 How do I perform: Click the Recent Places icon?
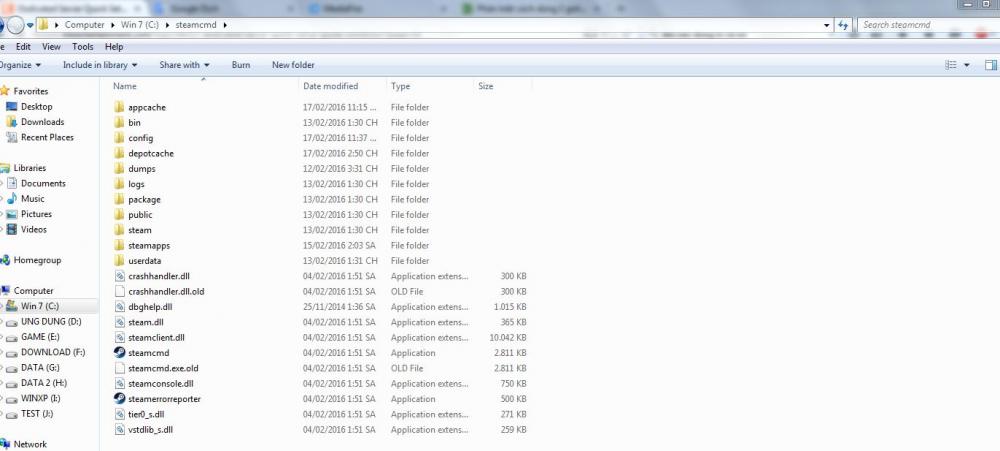(11, 137)
